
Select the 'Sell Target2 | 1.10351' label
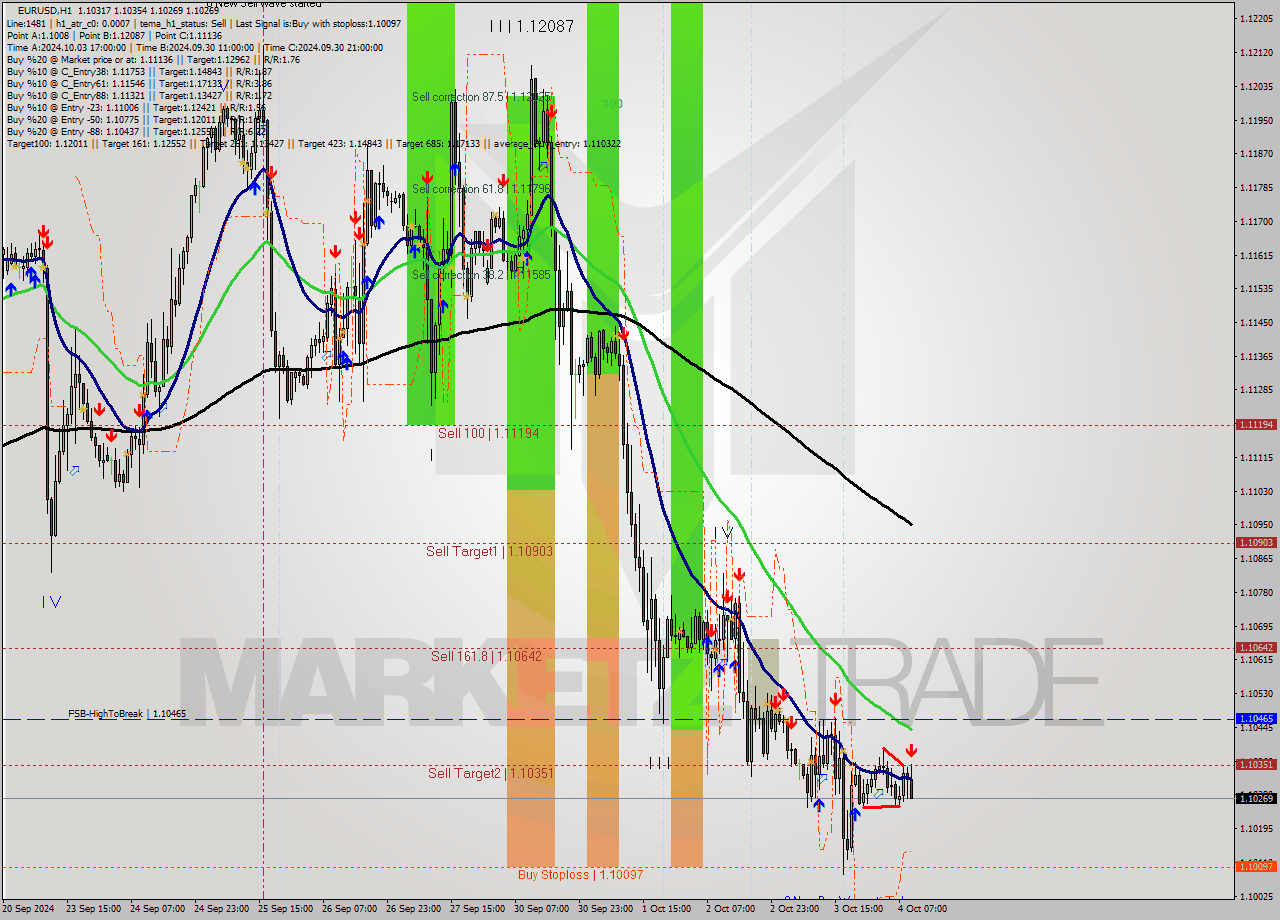pyautogui.click(x=490, y=773)
